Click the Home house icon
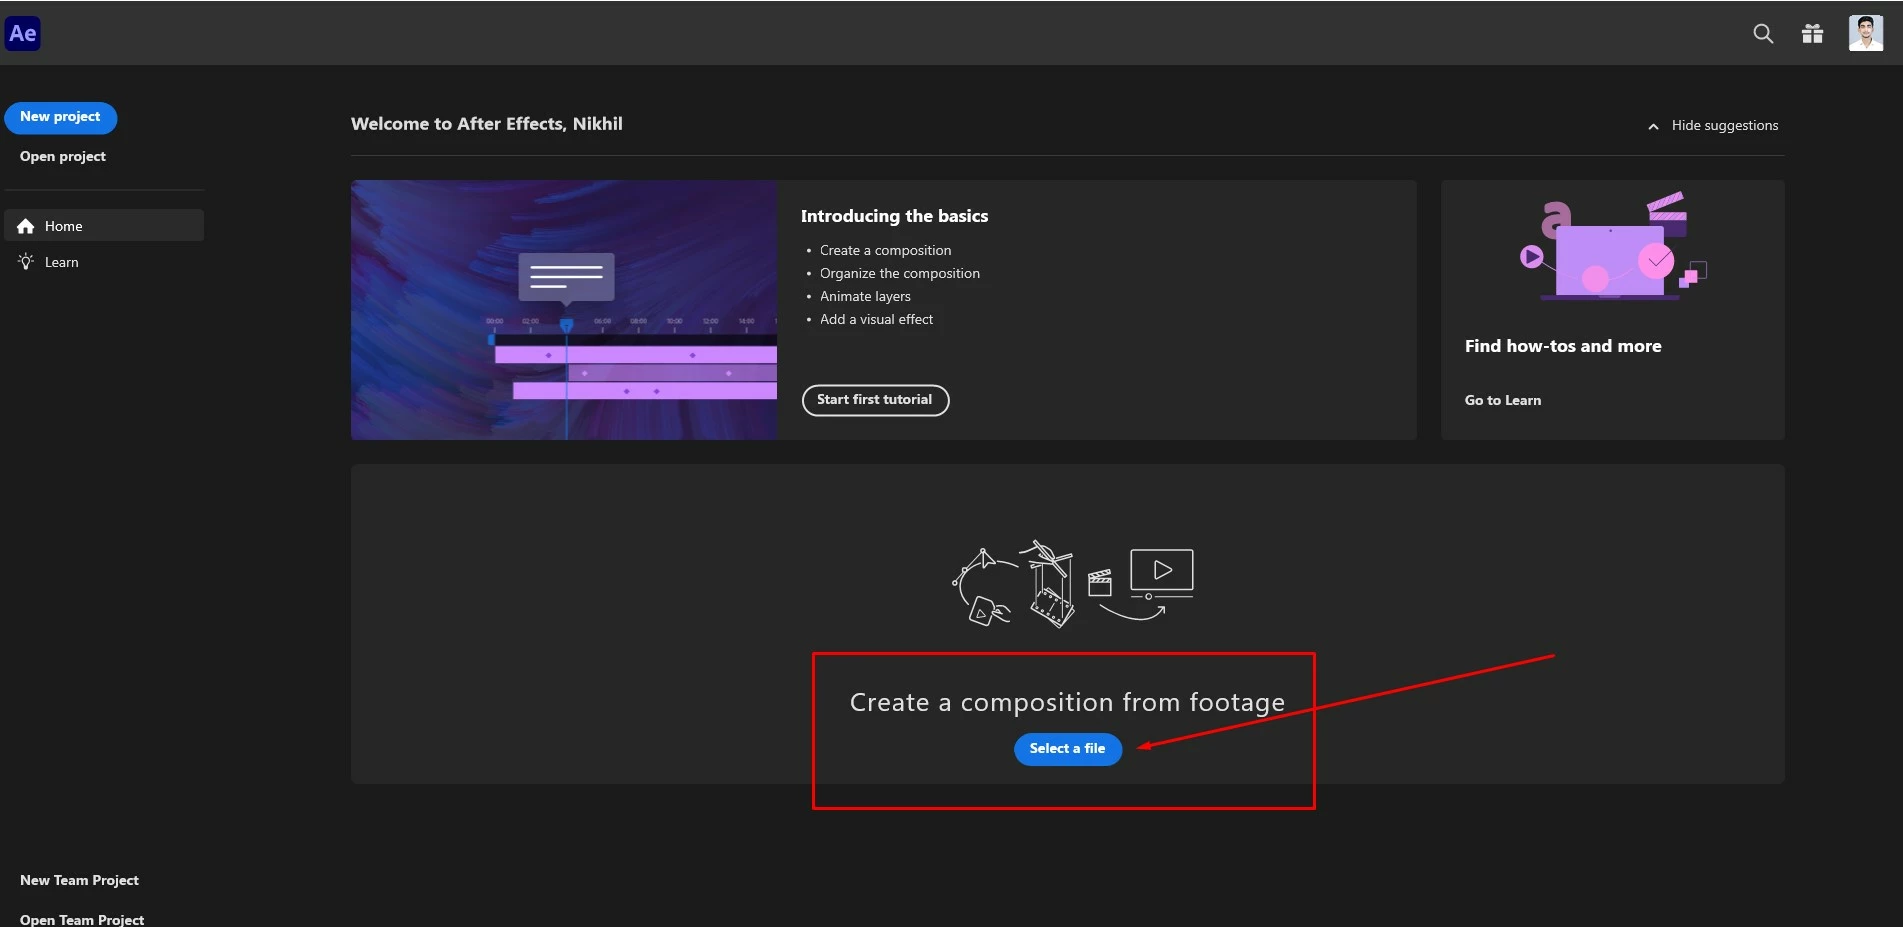 coord(26,226)
